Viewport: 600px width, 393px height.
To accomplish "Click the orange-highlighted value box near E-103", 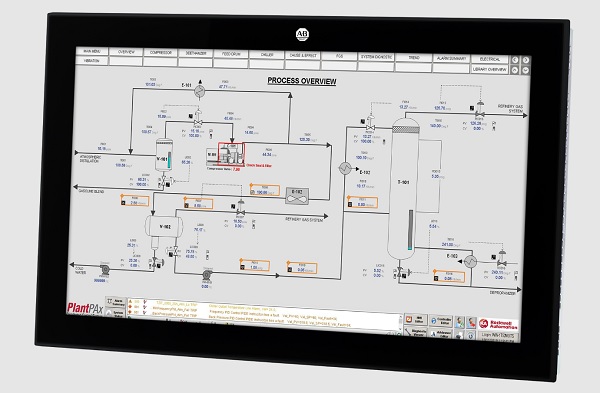I will (x=449, y=277).
